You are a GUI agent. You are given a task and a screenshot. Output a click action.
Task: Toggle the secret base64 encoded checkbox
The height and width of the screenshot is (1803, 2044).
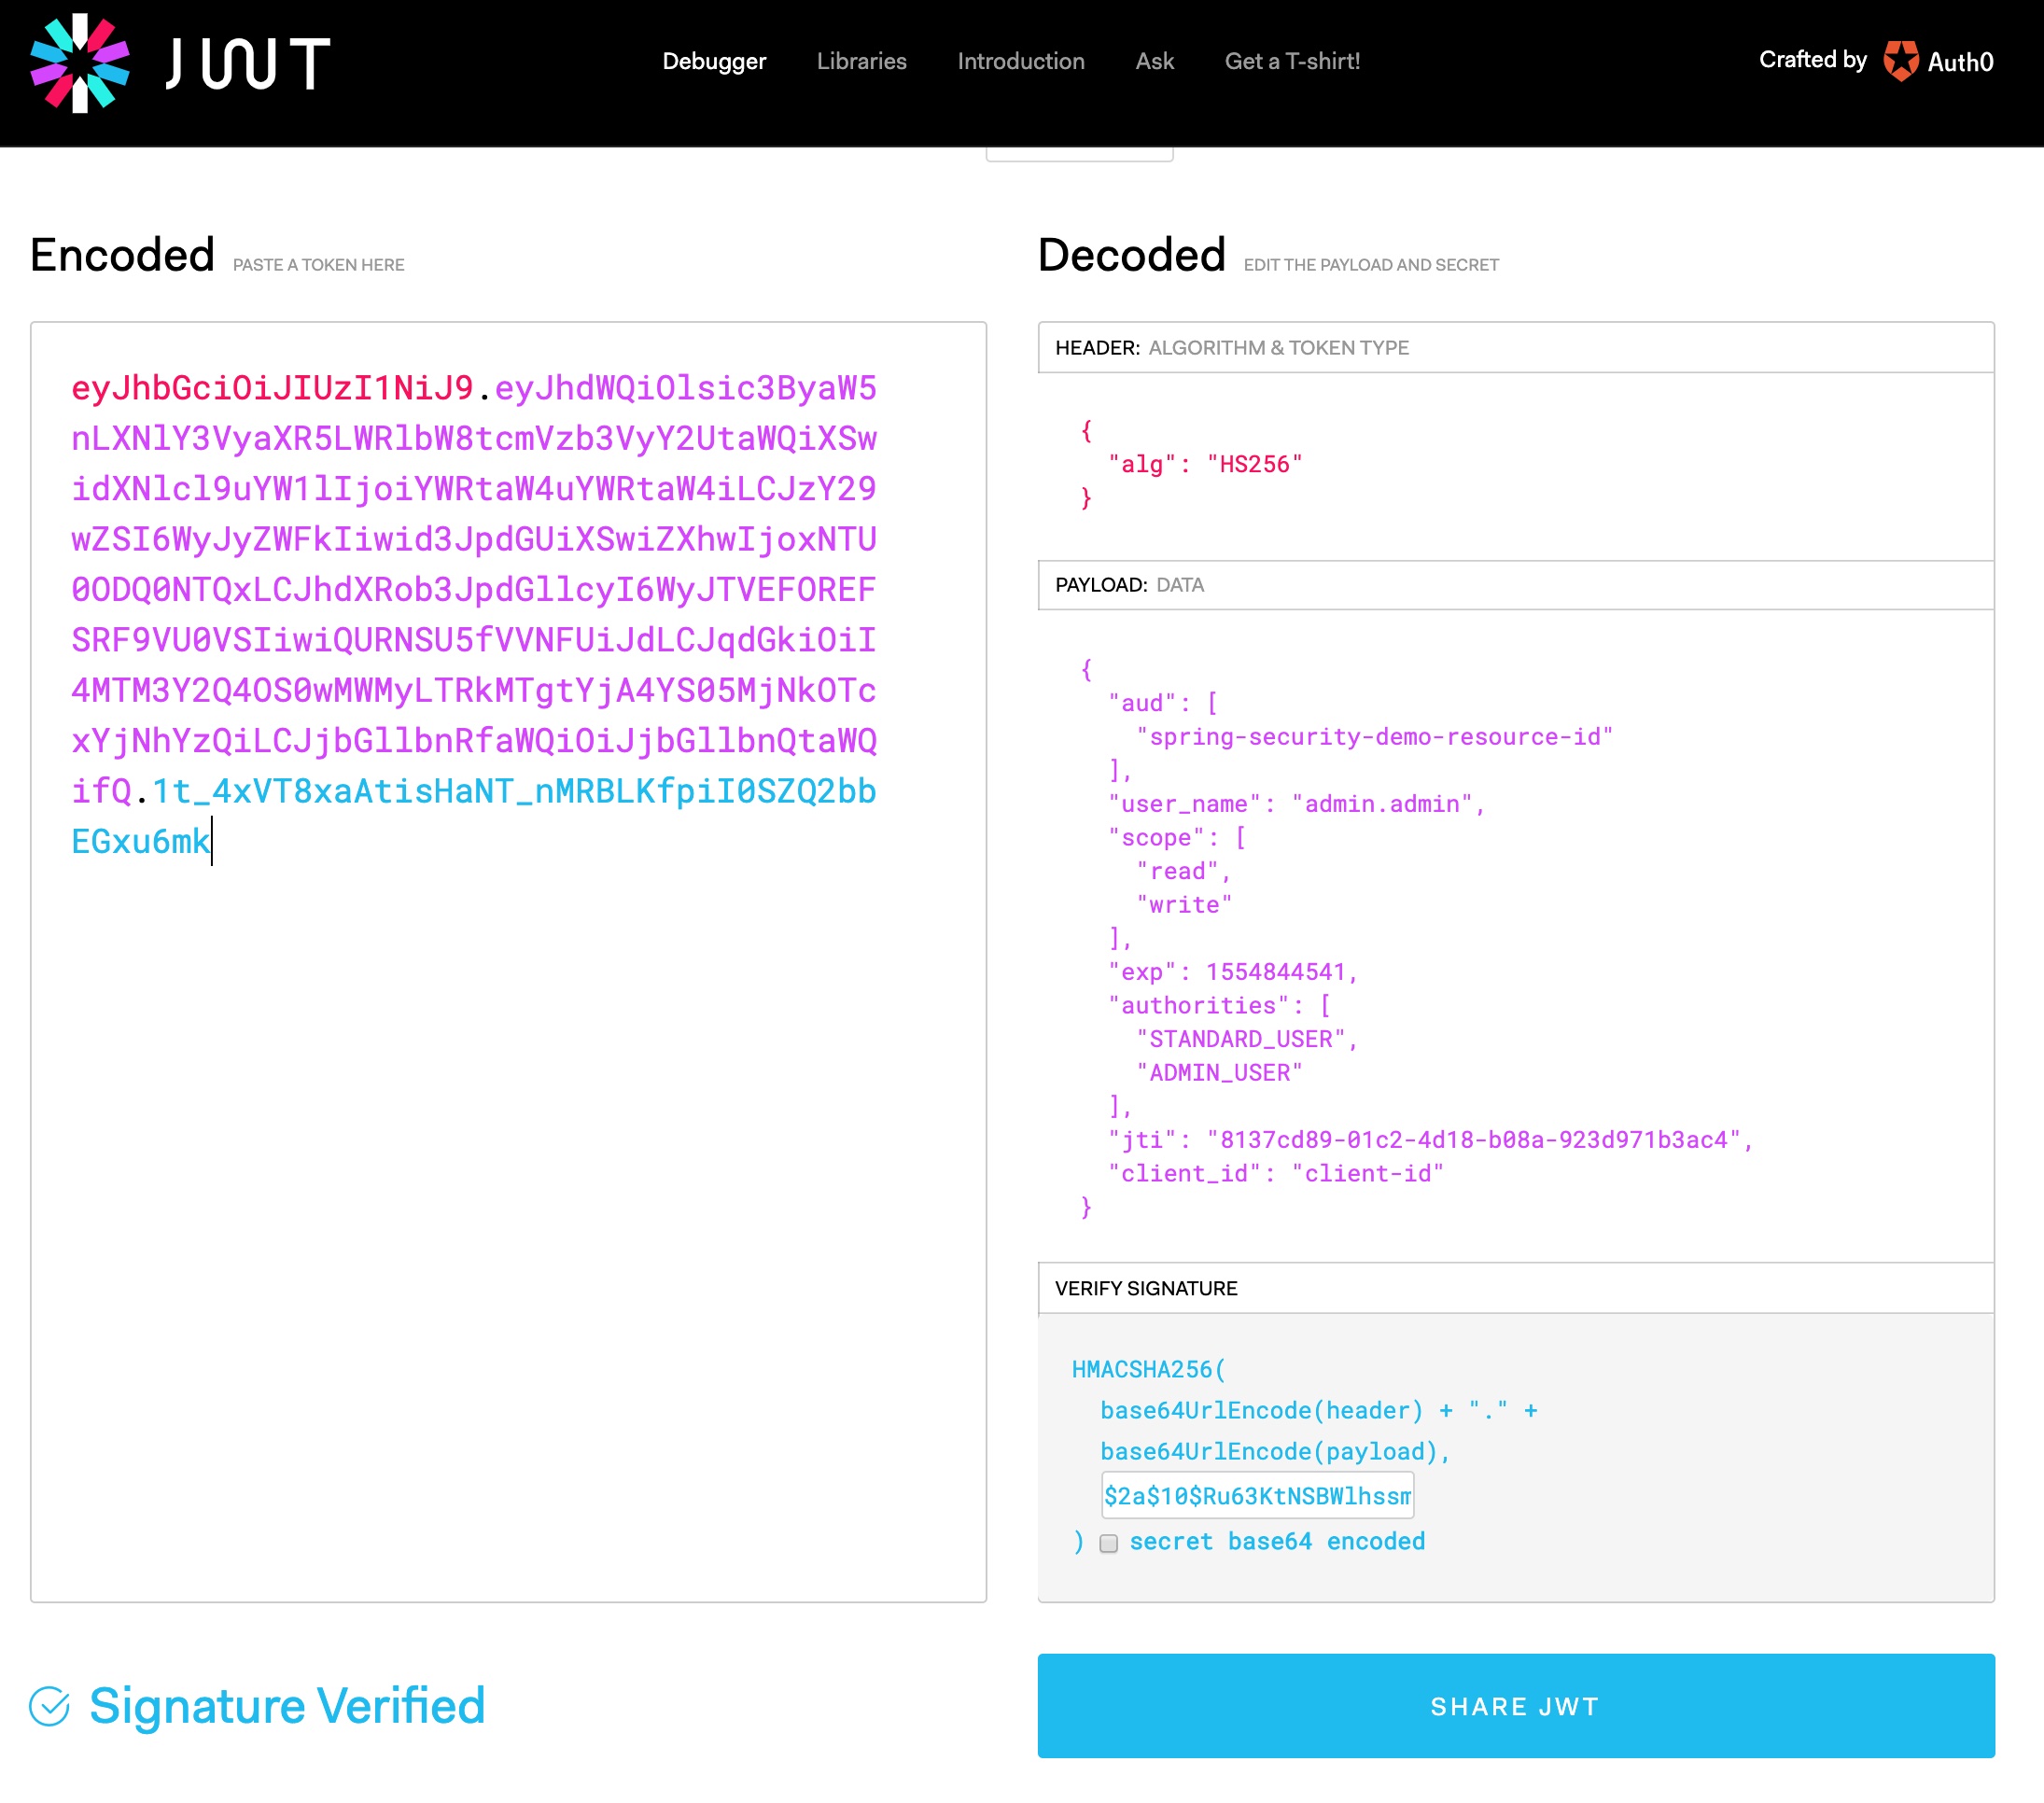point(1108,1542)
